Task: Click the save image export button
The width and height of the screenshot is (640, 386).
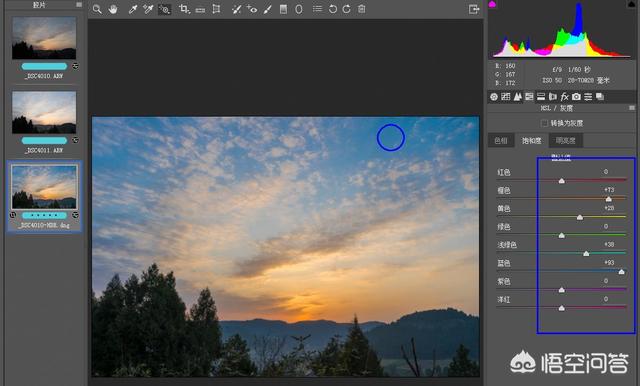Action: point(473,9)
